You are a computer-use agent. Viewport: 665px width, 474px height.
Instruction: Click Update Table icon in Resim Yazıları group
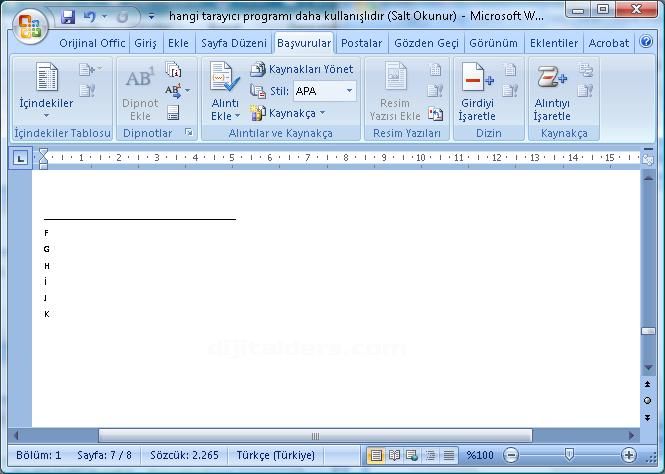tap(435, 91)
